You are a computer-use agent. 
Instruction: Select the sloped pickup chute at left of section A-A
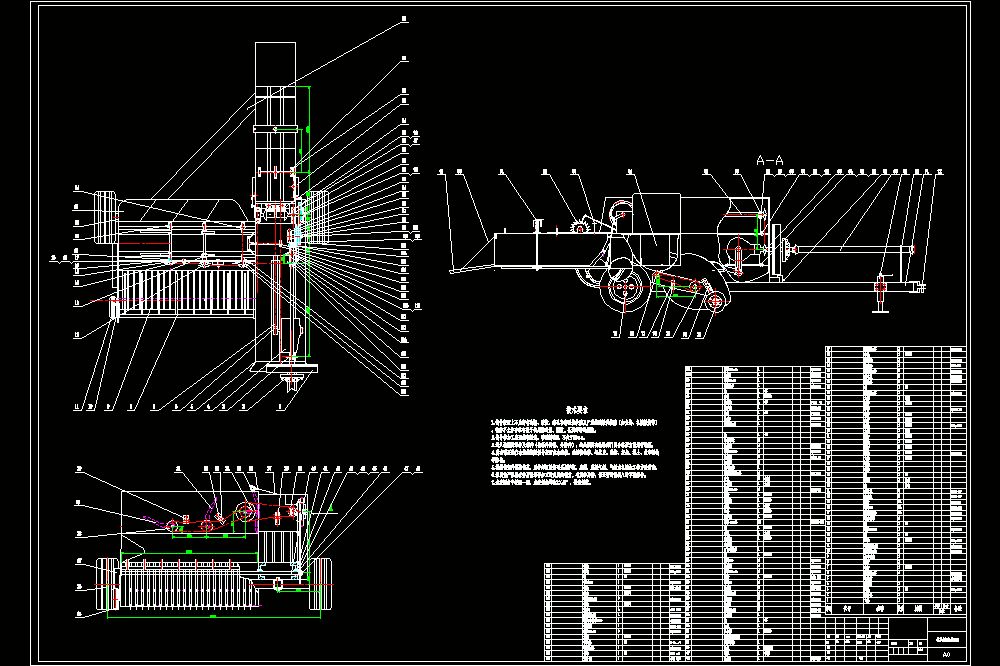(473, 255)
